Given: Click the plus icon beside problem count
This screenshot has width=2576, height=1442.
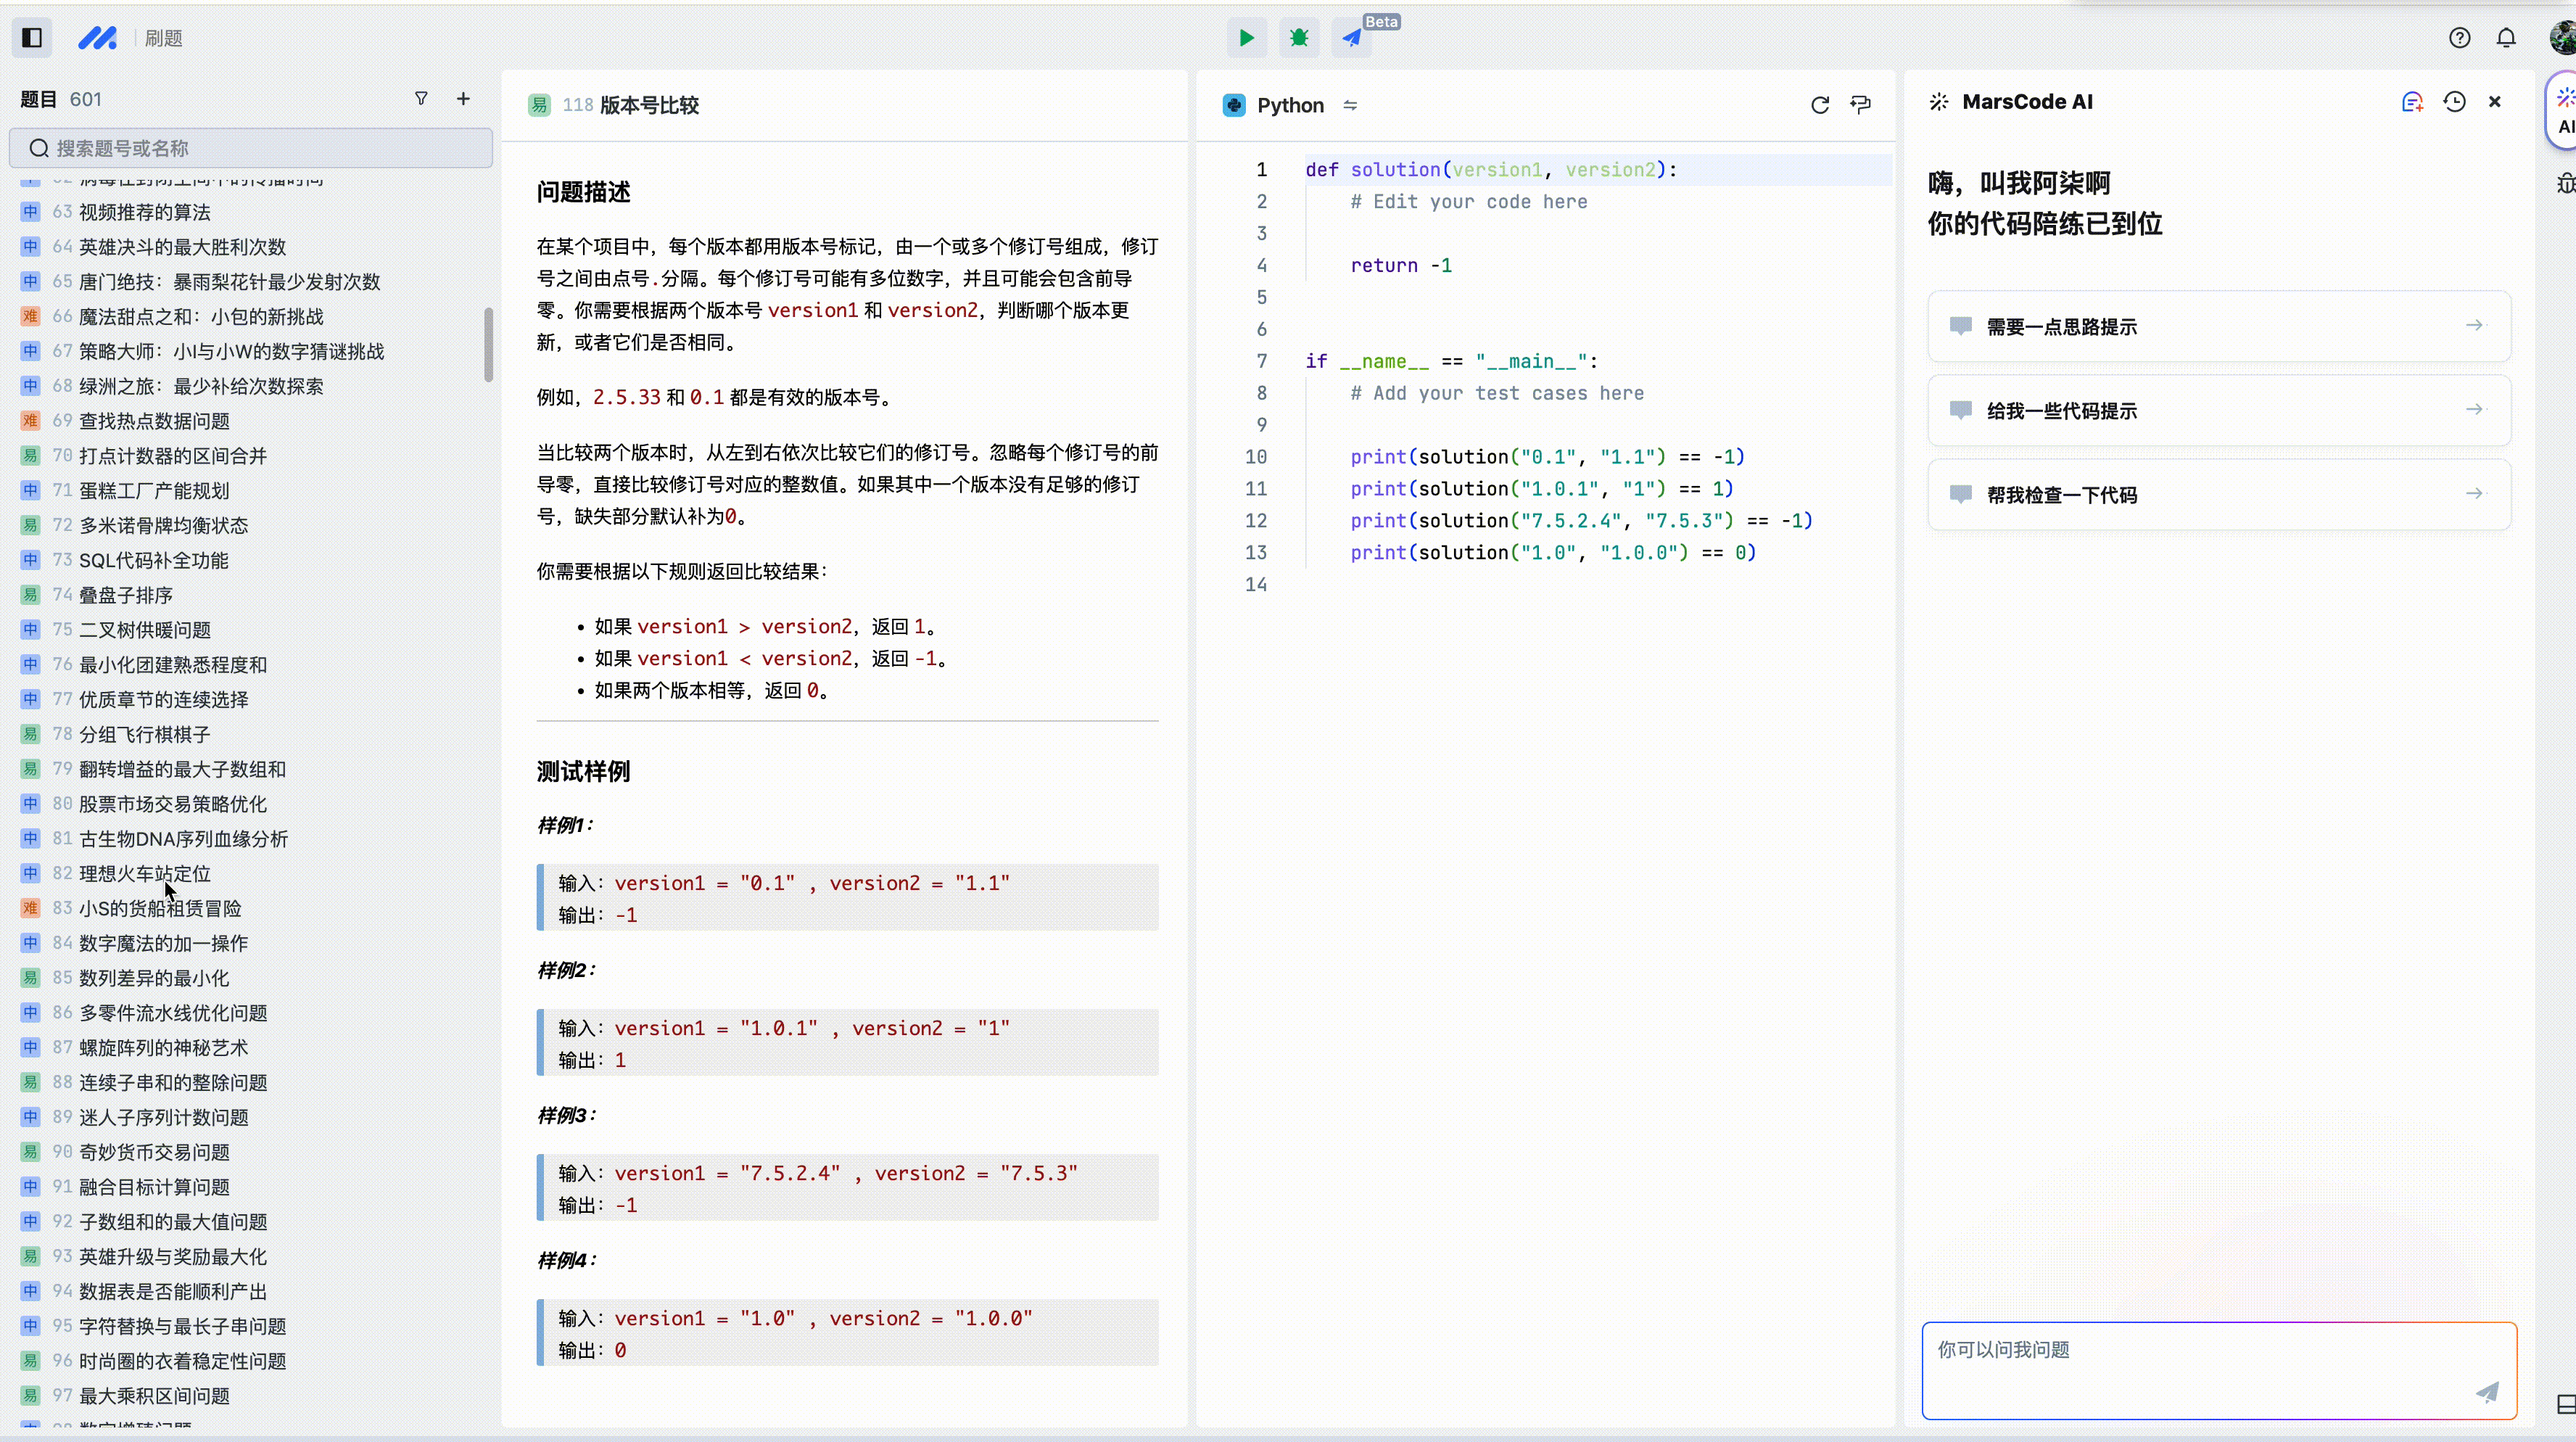Looking at the screenshot, I should [x=463, y=98].
